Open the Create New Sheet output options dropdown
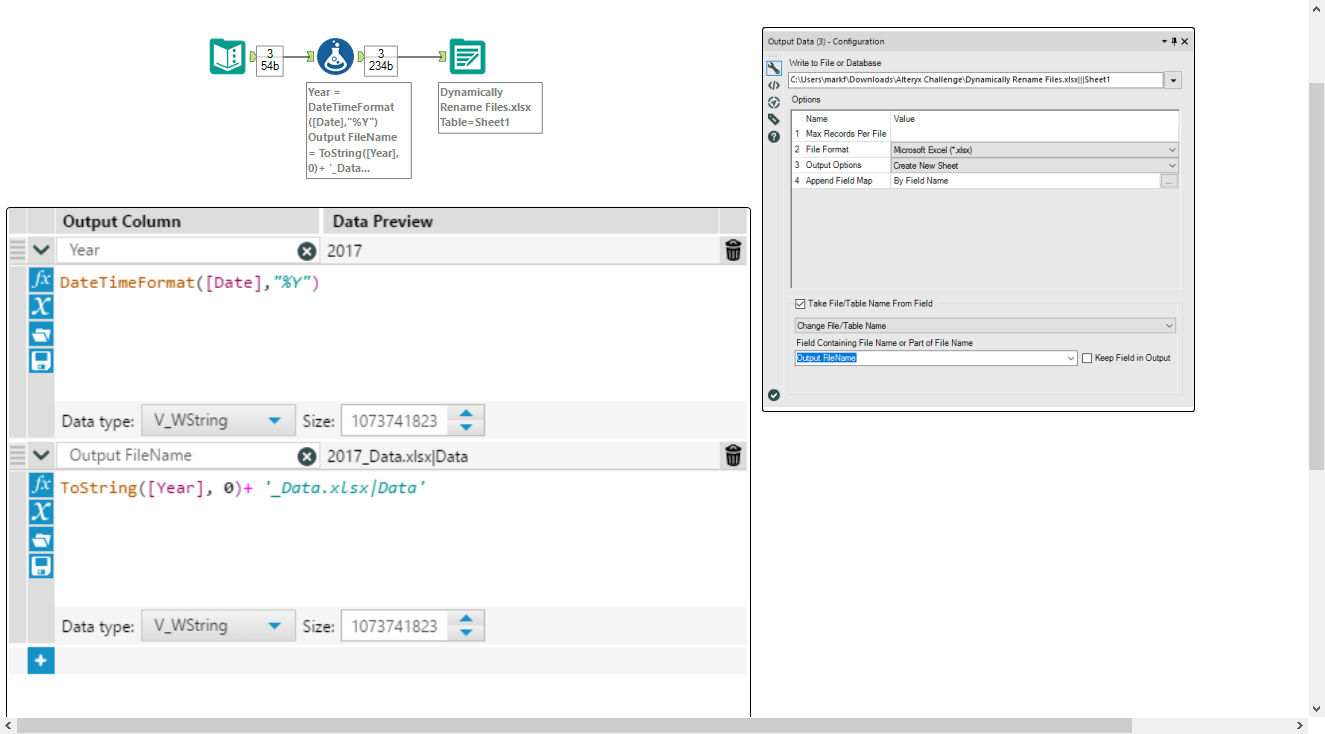Viewport: 1325px width, 734px height. click(x=1171, y=165)
